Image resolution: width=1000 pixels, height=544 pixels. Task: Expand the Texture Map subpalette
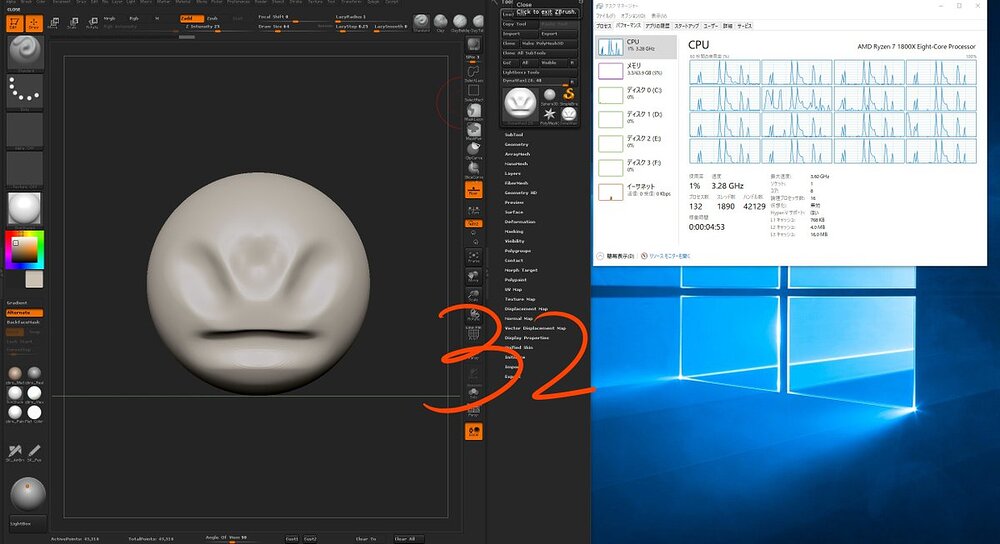pos(520,299)
